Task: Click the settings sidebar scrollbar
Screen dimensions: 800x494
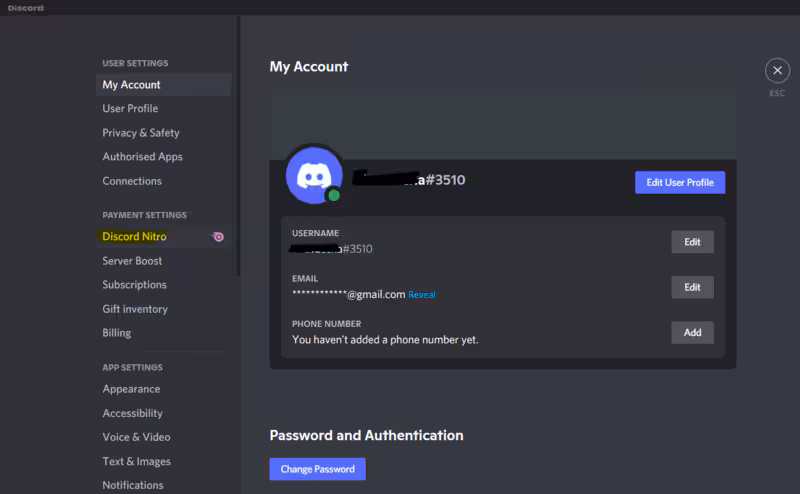Action: 238,150
